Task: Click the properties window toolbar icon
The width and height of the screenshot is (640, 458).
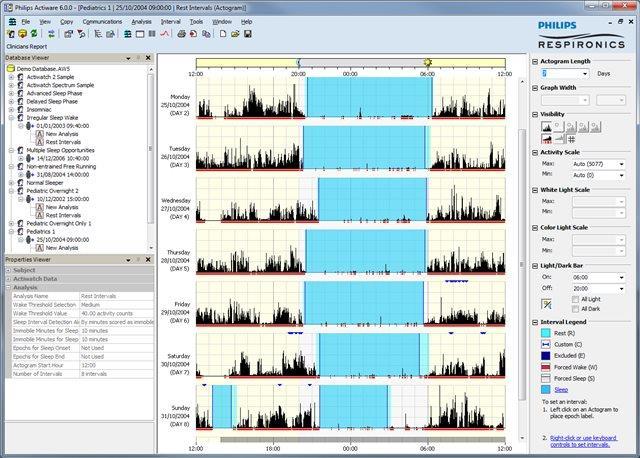Action: tap(69, 34)
